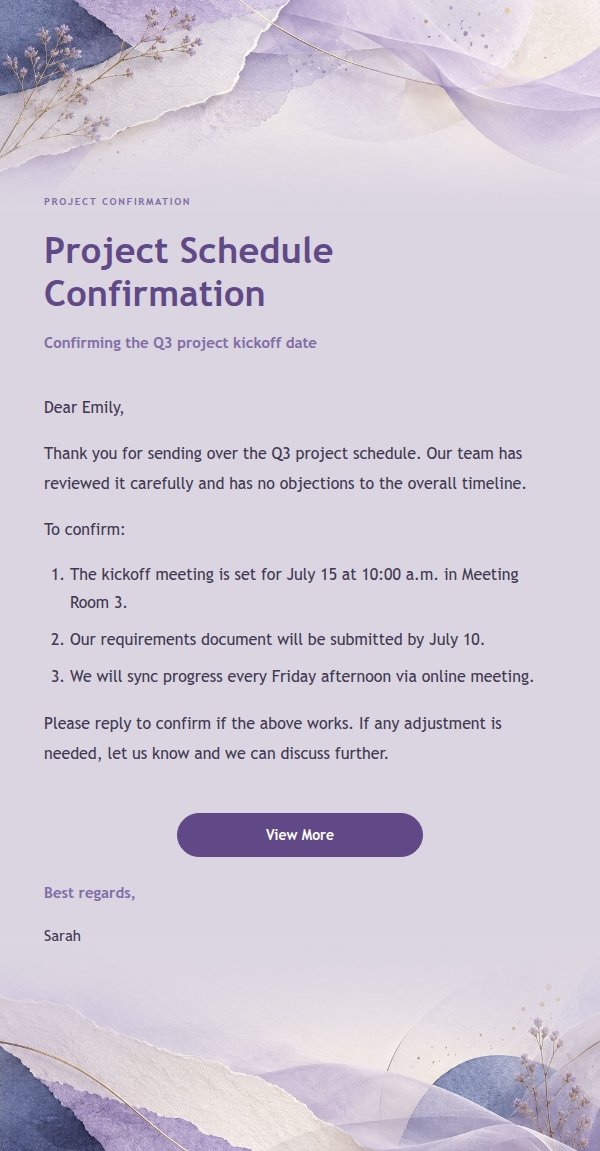
Task: Click the PROJECT CONFIRMATION label text
Action: (117, 201)
